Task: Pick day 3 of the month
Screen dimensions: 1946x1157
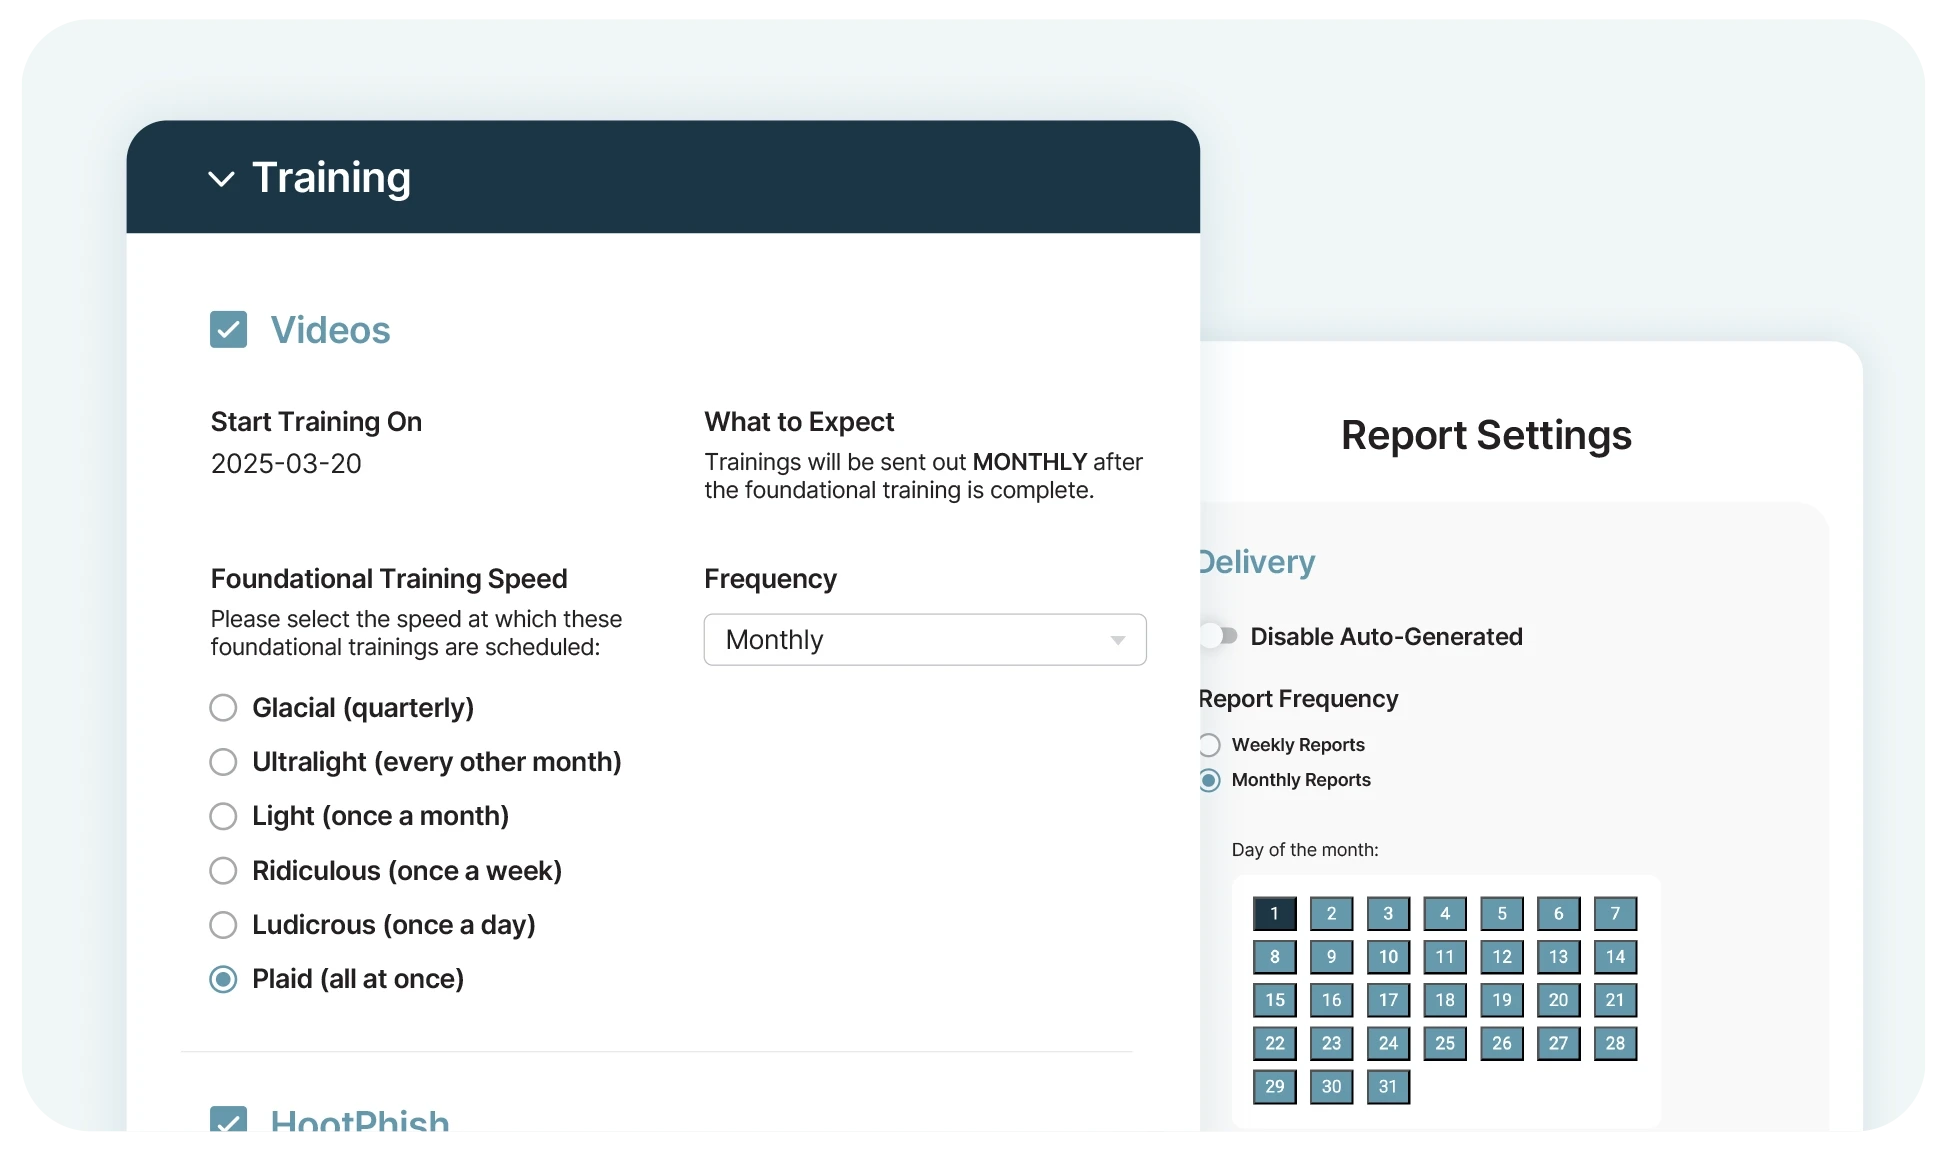Action: 1388,913
